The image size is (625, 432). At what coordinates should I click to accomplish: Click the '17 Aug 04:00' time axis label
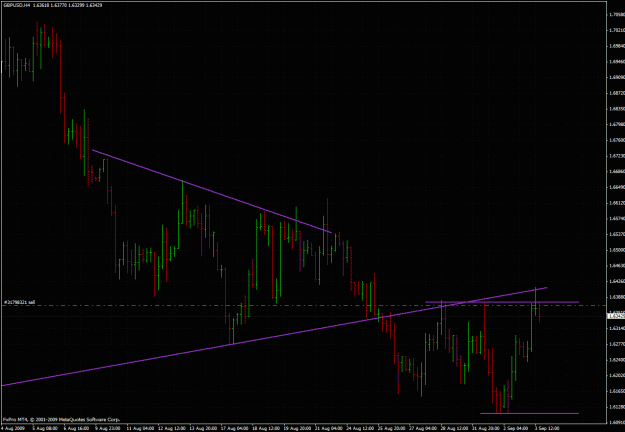coord(232,428)
